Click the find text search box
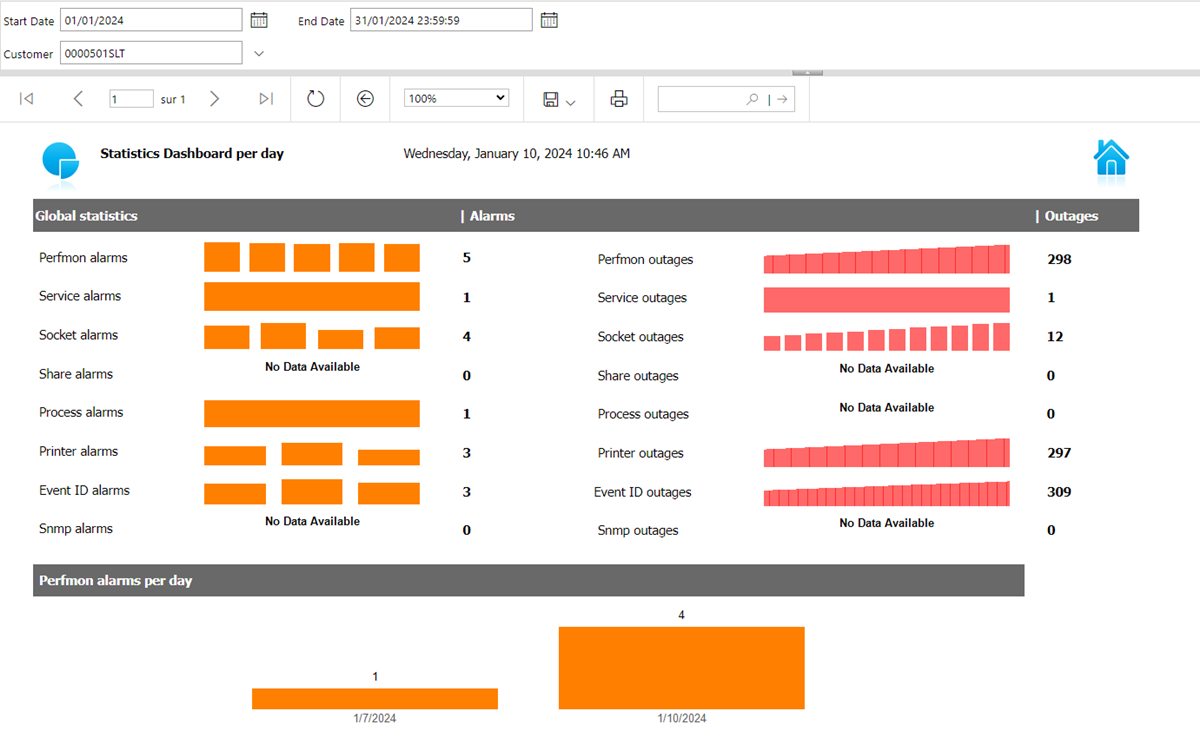This screenshot has width=1200, height=737. 702,99
